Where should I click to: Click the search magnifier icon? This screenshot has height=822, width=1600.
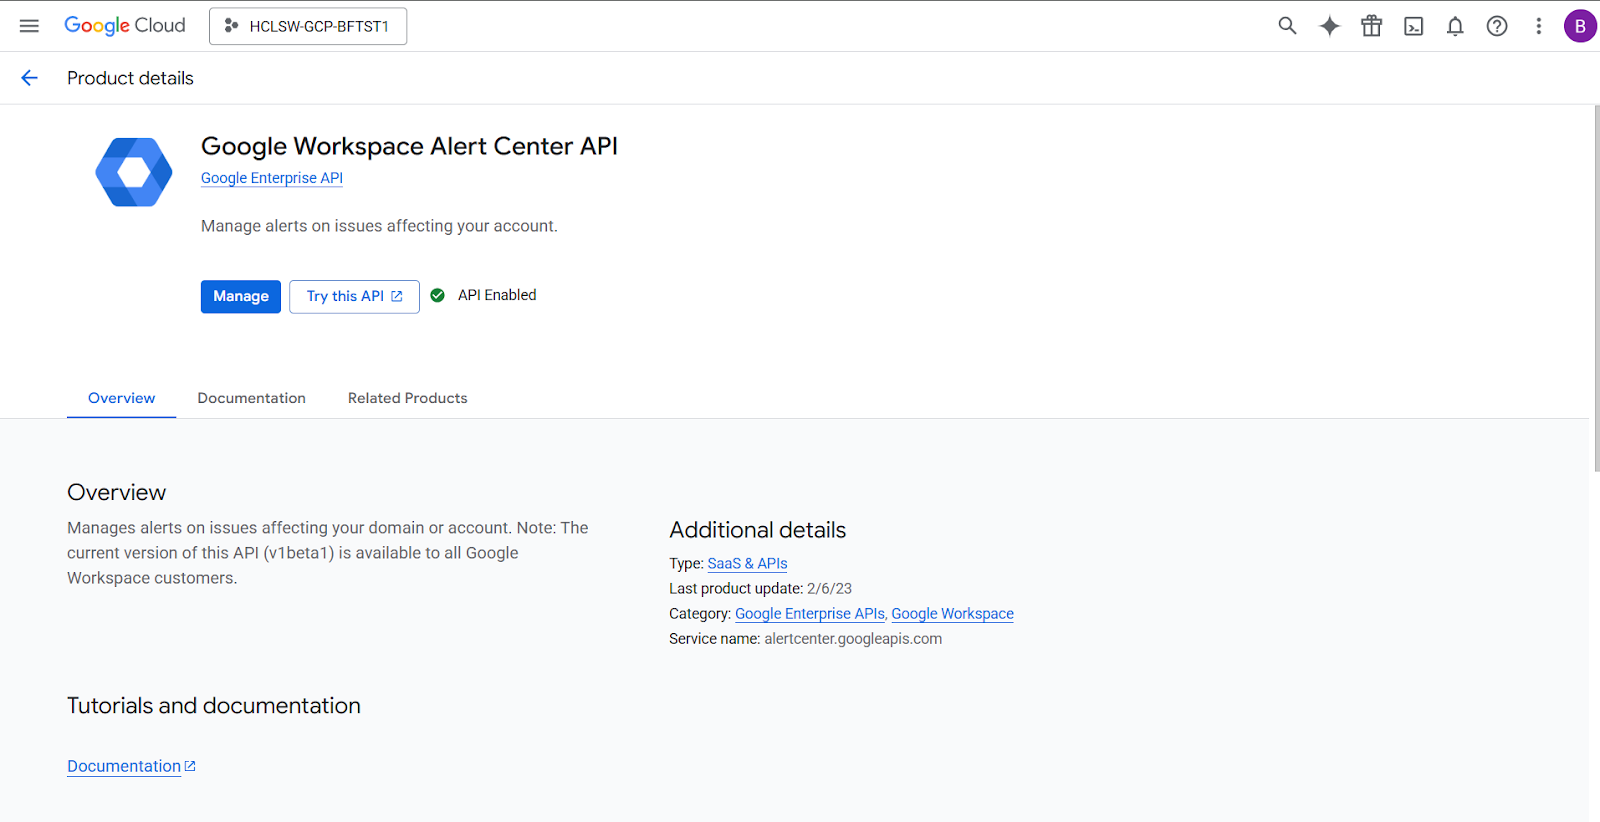tap(1287, 26)
